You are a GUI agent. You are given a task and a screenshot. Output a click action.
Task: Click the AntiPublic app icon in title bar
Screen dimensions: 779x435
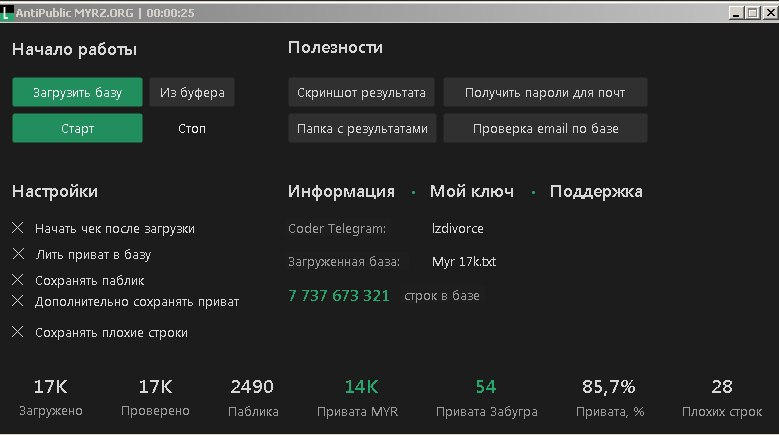7,12
